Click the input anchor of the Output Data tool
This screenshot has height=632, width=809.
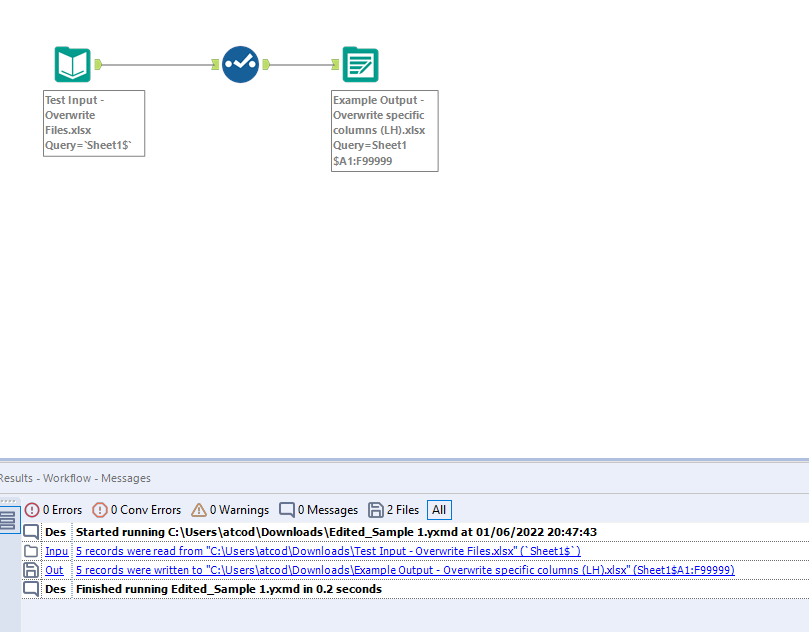(x=336, y=63)
